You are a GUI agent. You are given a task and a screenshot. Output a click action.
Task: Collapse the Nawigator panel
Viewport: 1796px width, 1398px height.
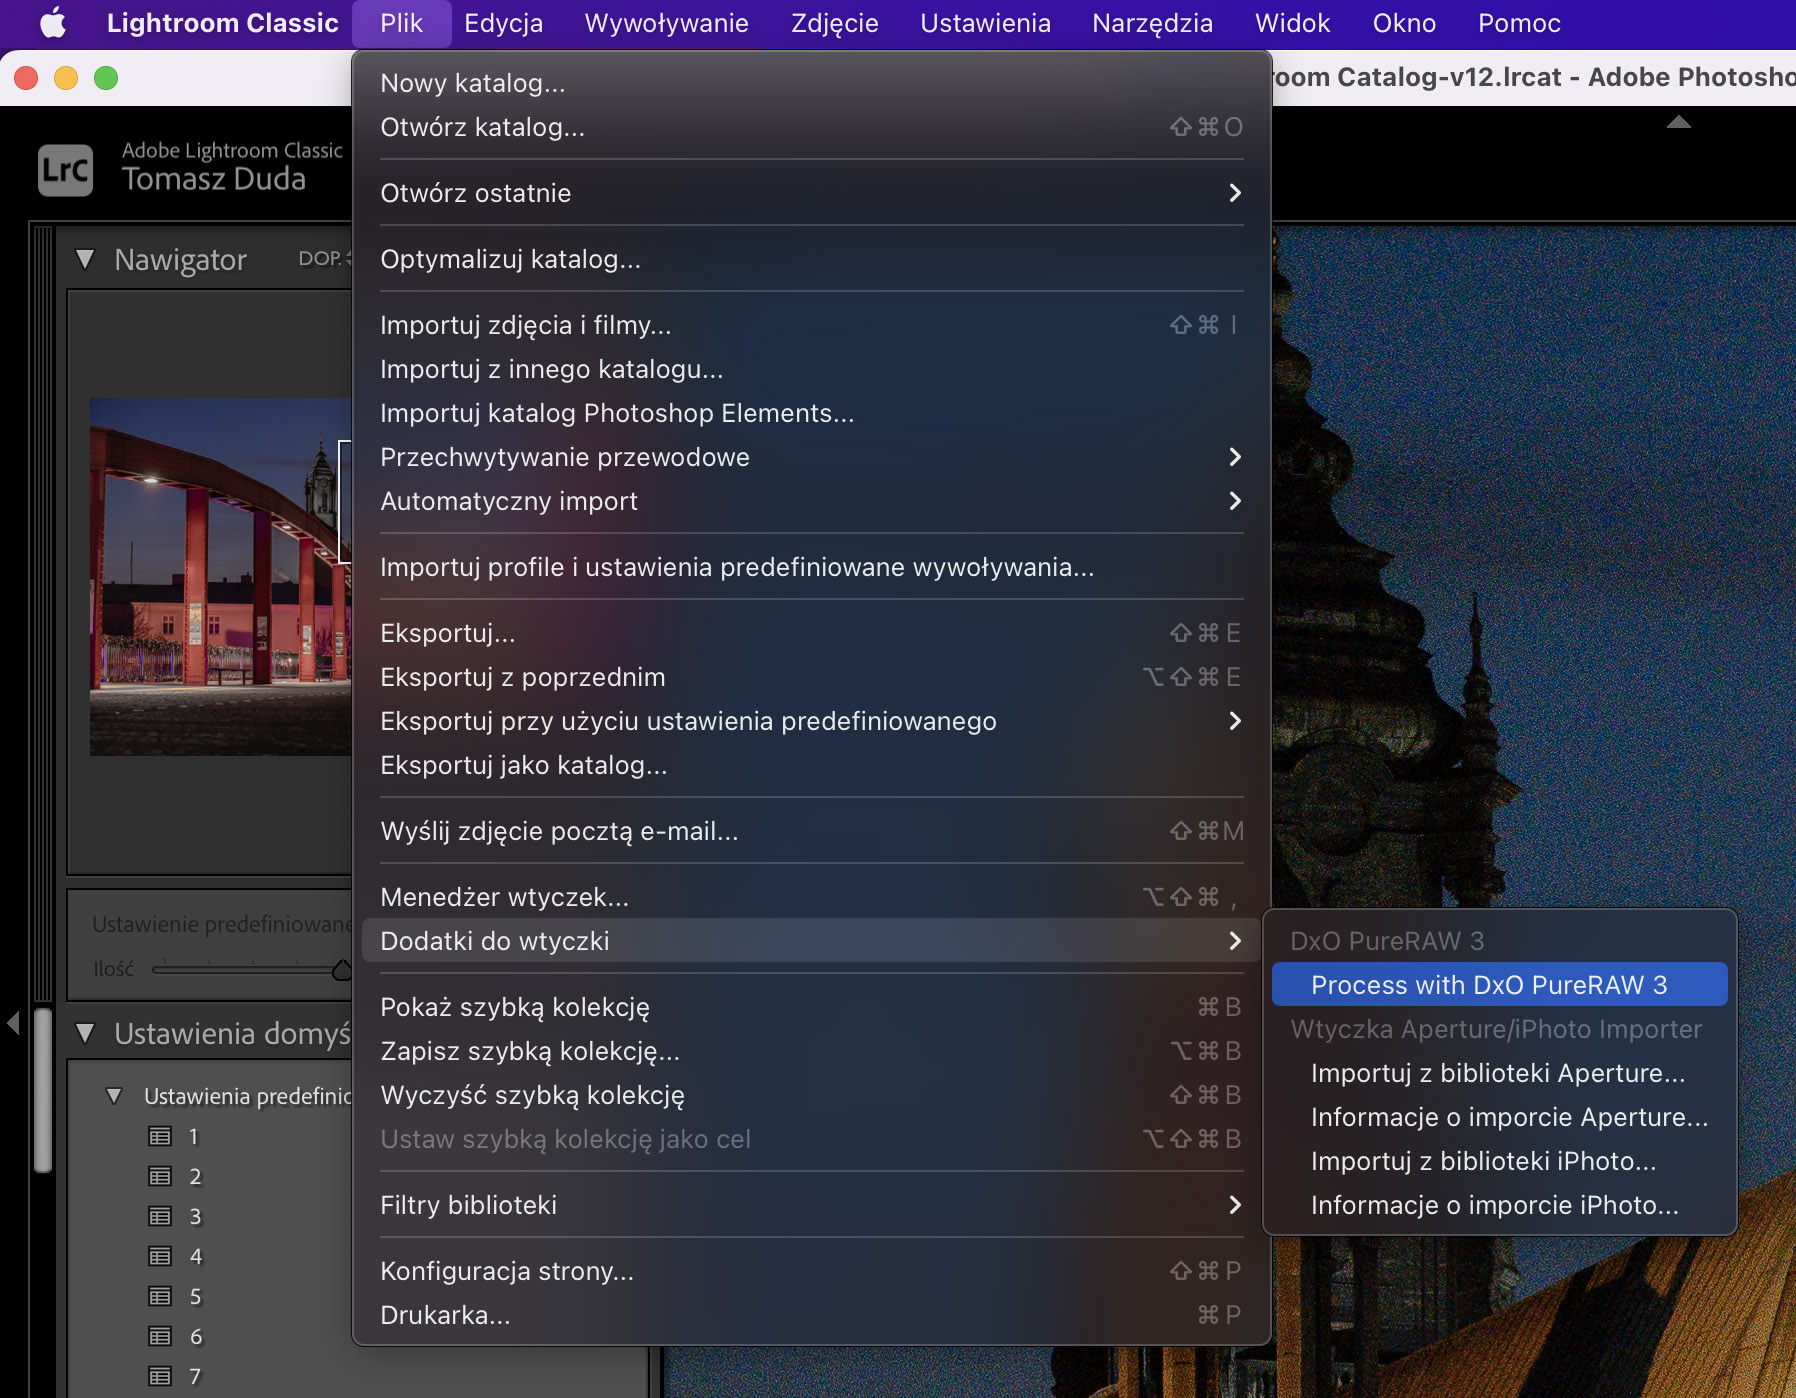[x=85, y=260]
